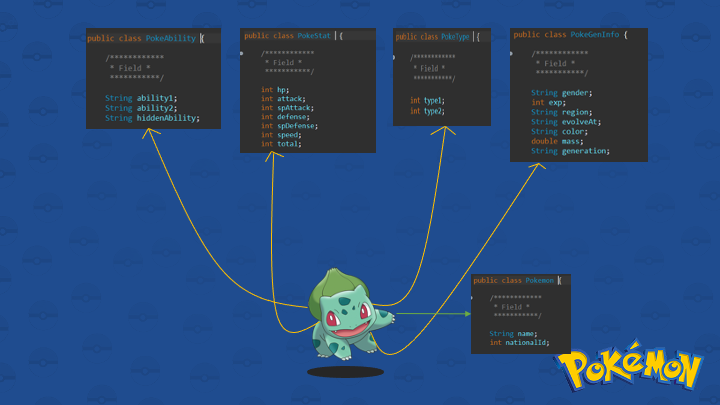Select the 'double mass;' line
The height and width of the screenshot is (405, 720).
[557, 141]
